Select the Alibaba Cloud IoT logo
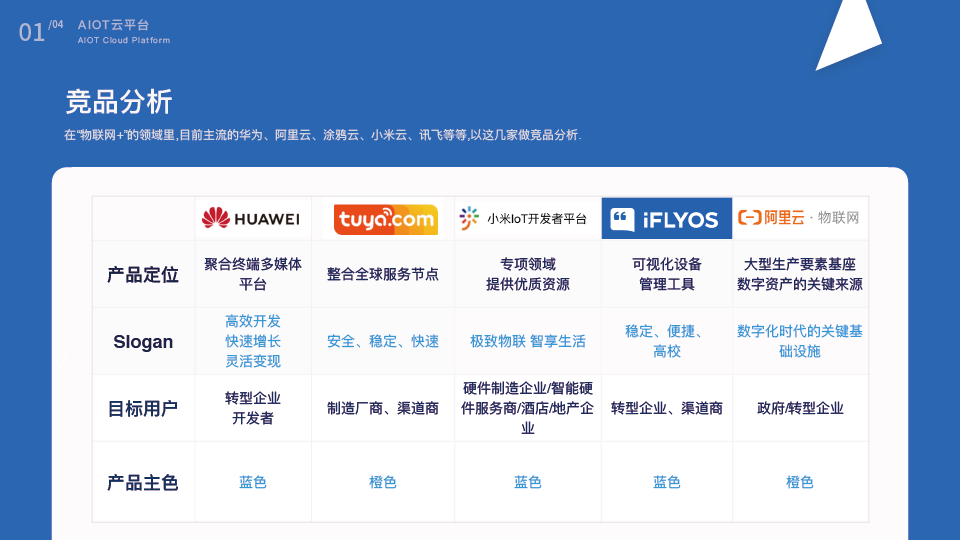This screenshot has width=960, height=540. point(798,217)
